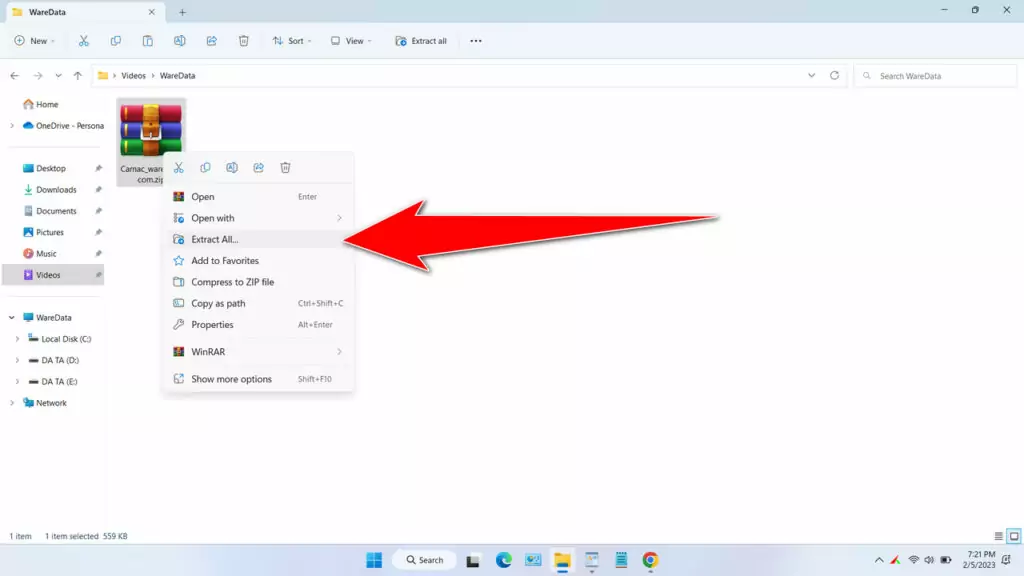The image size is (1024, 576).
Task: Switch to details list view icon
Action: point(999,536)
